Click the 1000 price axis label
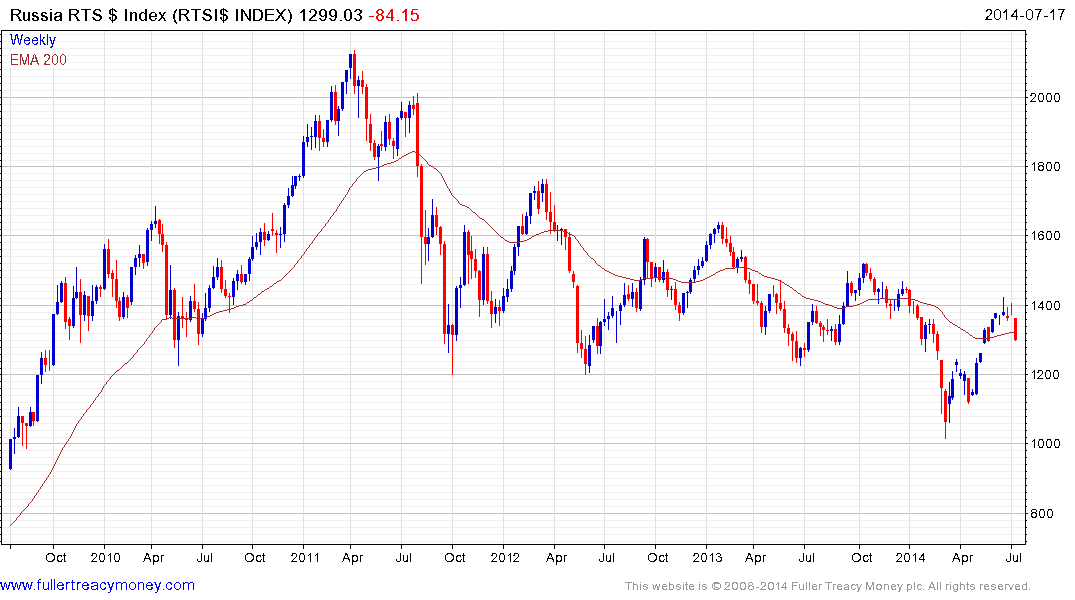 point(1046,444)
